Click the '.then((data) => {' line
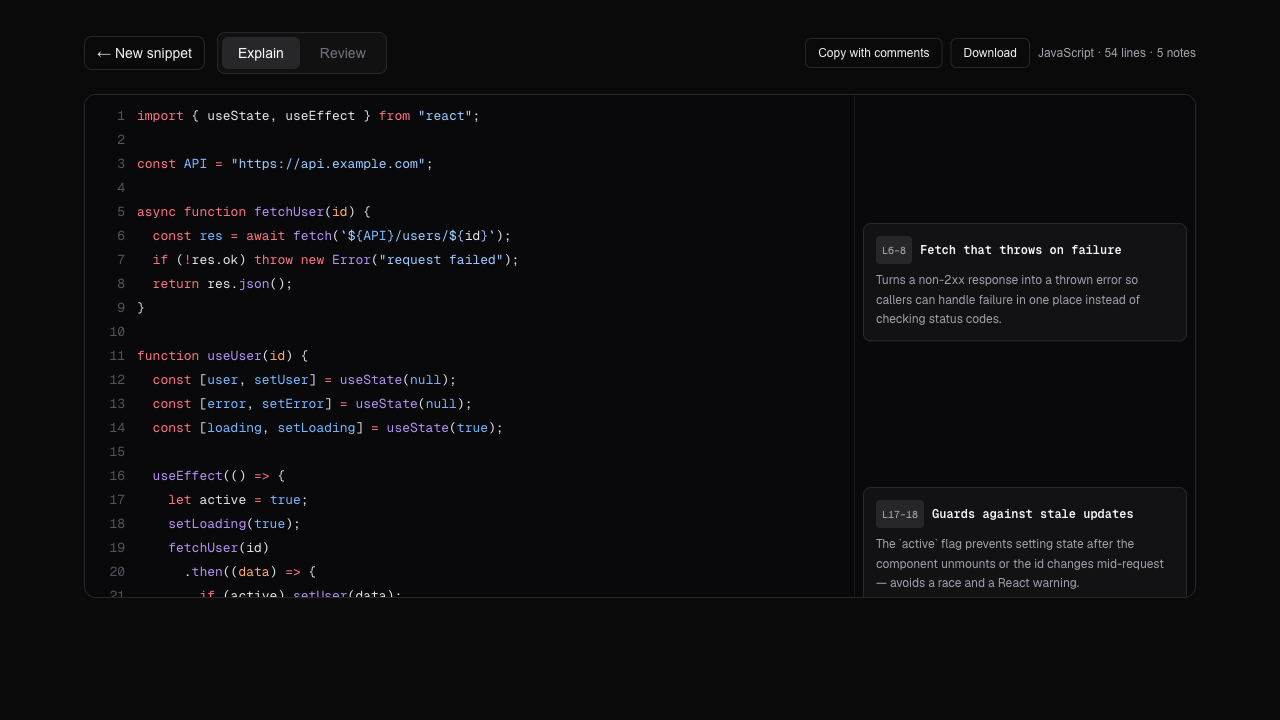 (x=250, y=572)
